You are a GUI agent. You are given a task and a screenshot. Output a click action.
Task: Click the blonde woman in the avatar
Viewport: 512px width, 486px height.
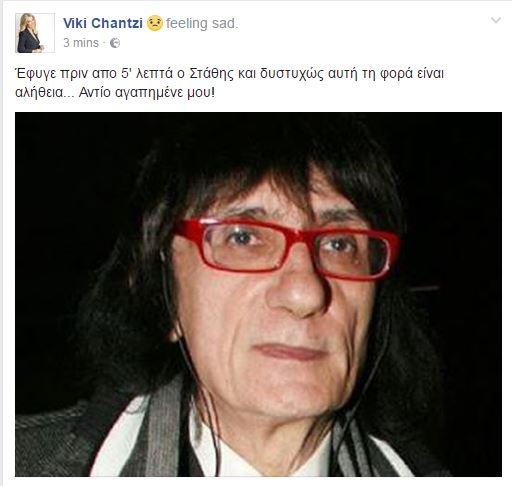[x=29, y=33]
